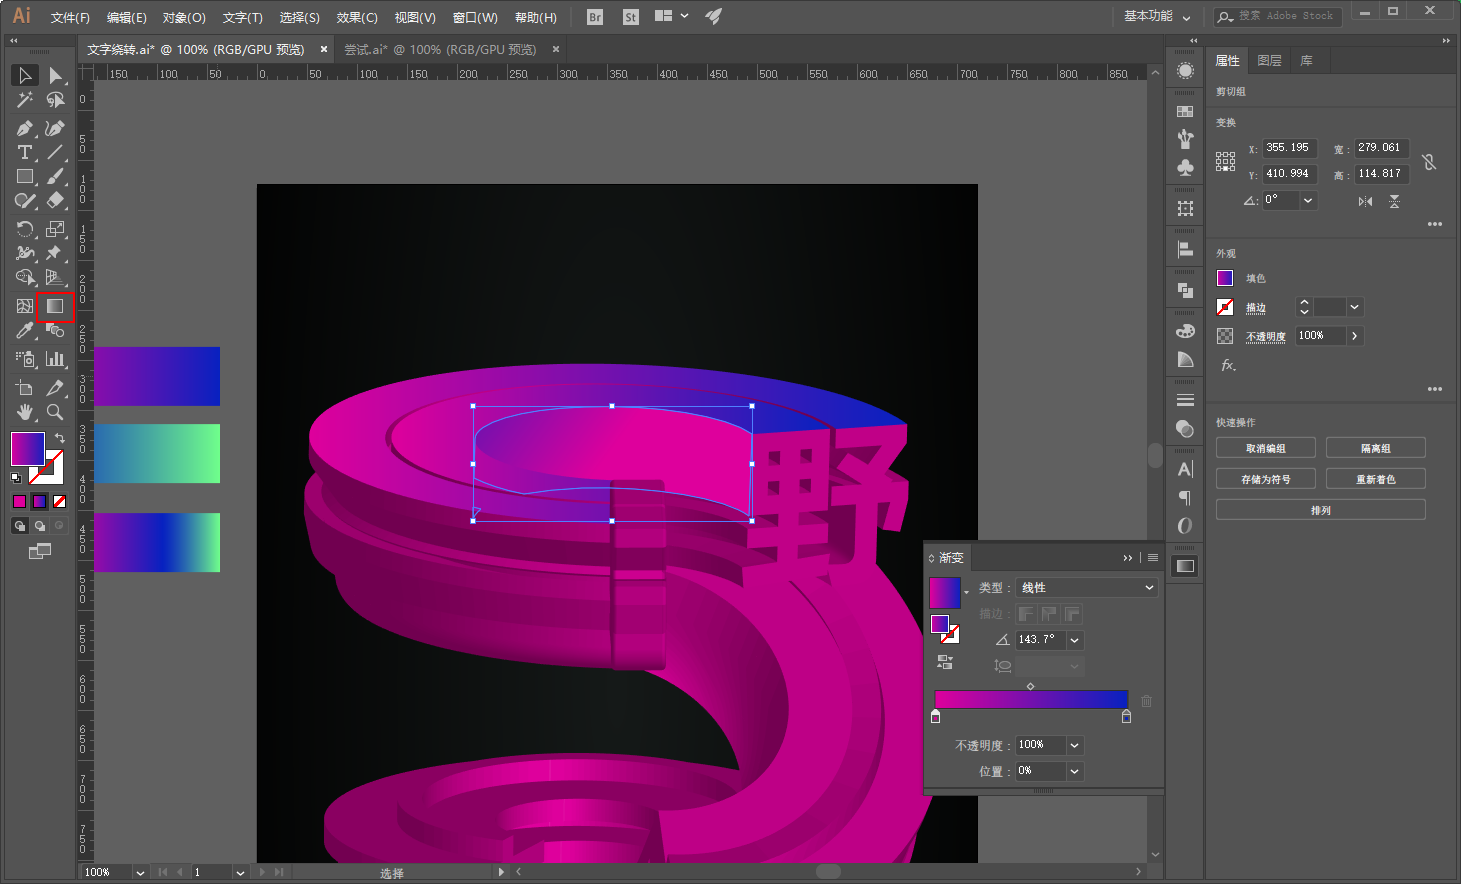This screenshot has height=884, width=1461.
Task: Select the Lasso tool
Action: tap(55, 100)
